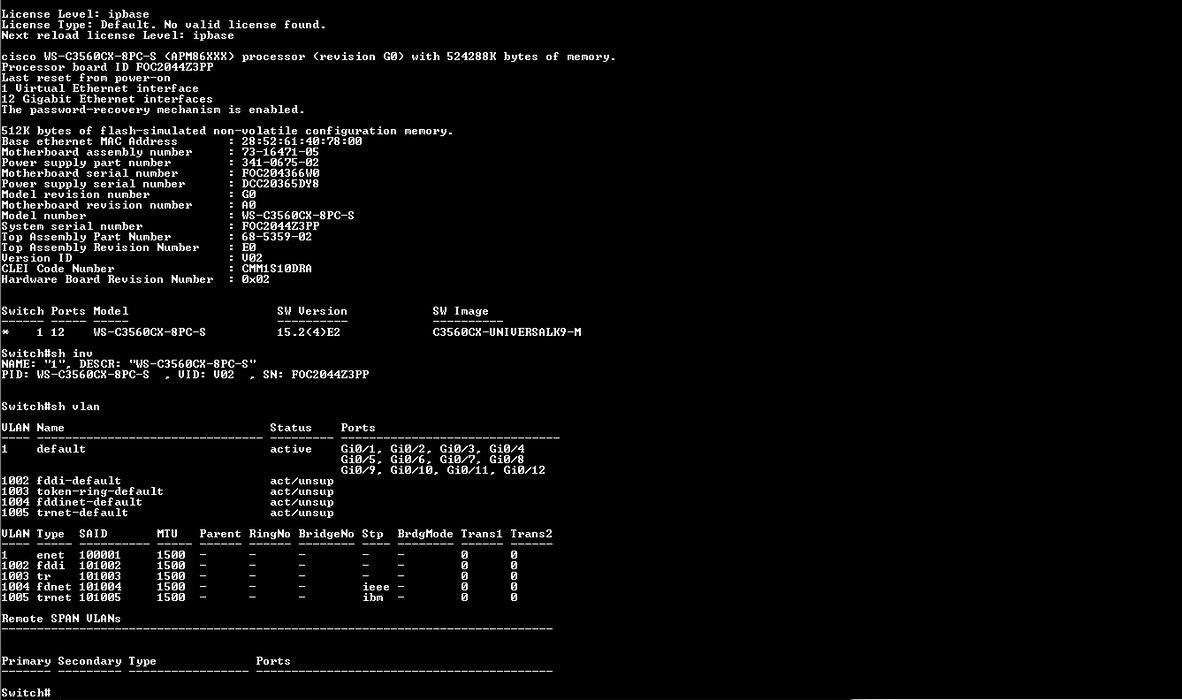The image size is (1182, 700).
Task: Select the 'token-ring-default' VLAN name
Action: pyautogui.click(x=100, y=491)
